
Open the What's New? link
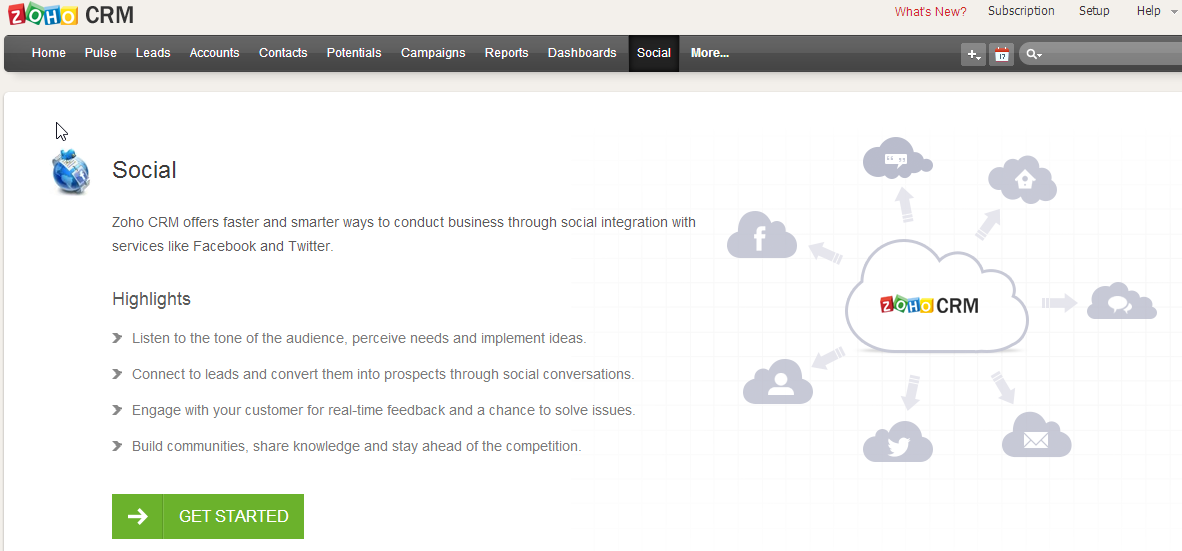(930, 11)
